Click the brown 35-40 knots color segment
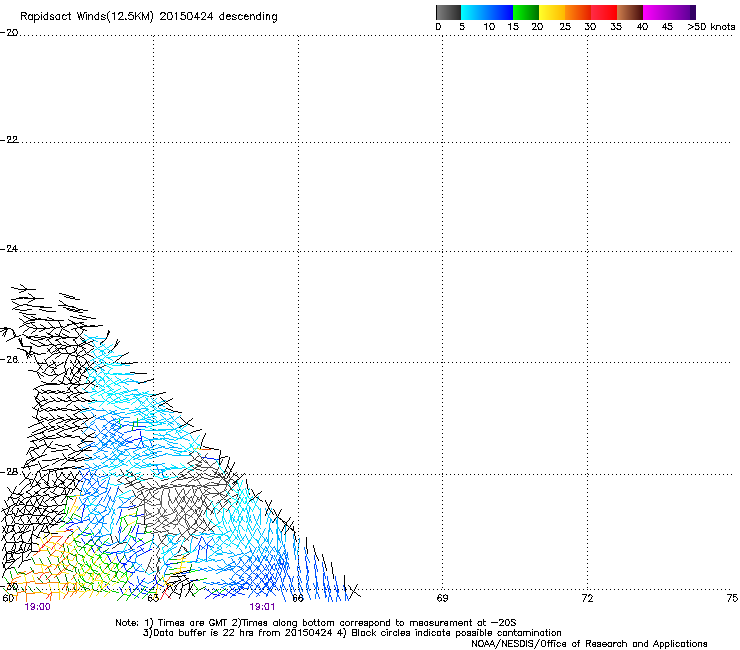The height and width of the screenshot is (650, 740). pyautogui.click(x=630, y=12)
